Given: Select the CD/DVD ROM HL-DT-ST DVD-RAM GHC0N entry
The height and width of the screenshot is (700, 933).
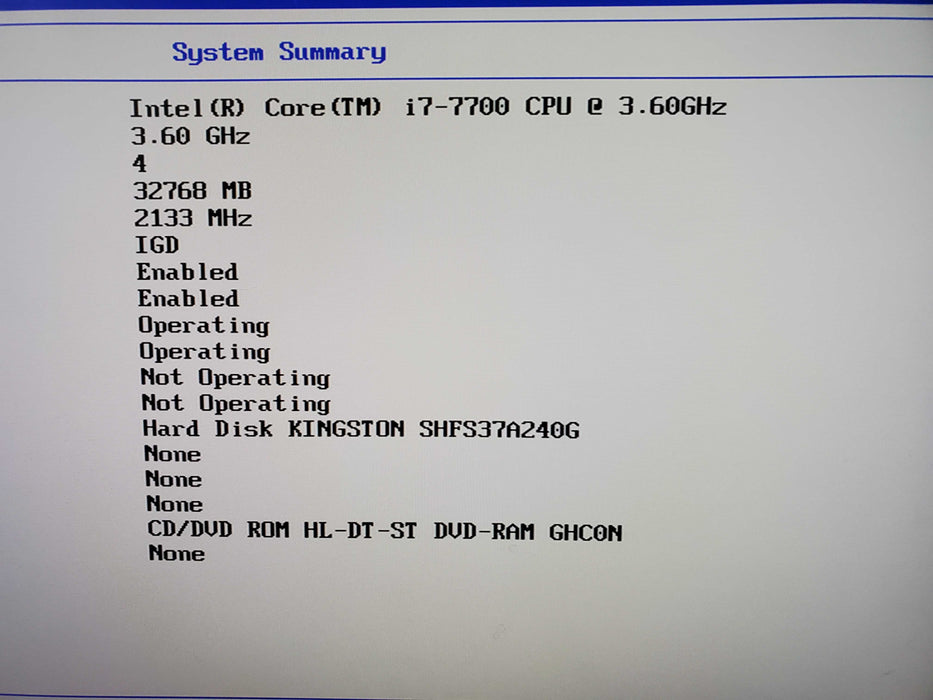Looking at the screenshot, I should pos(385,530).
